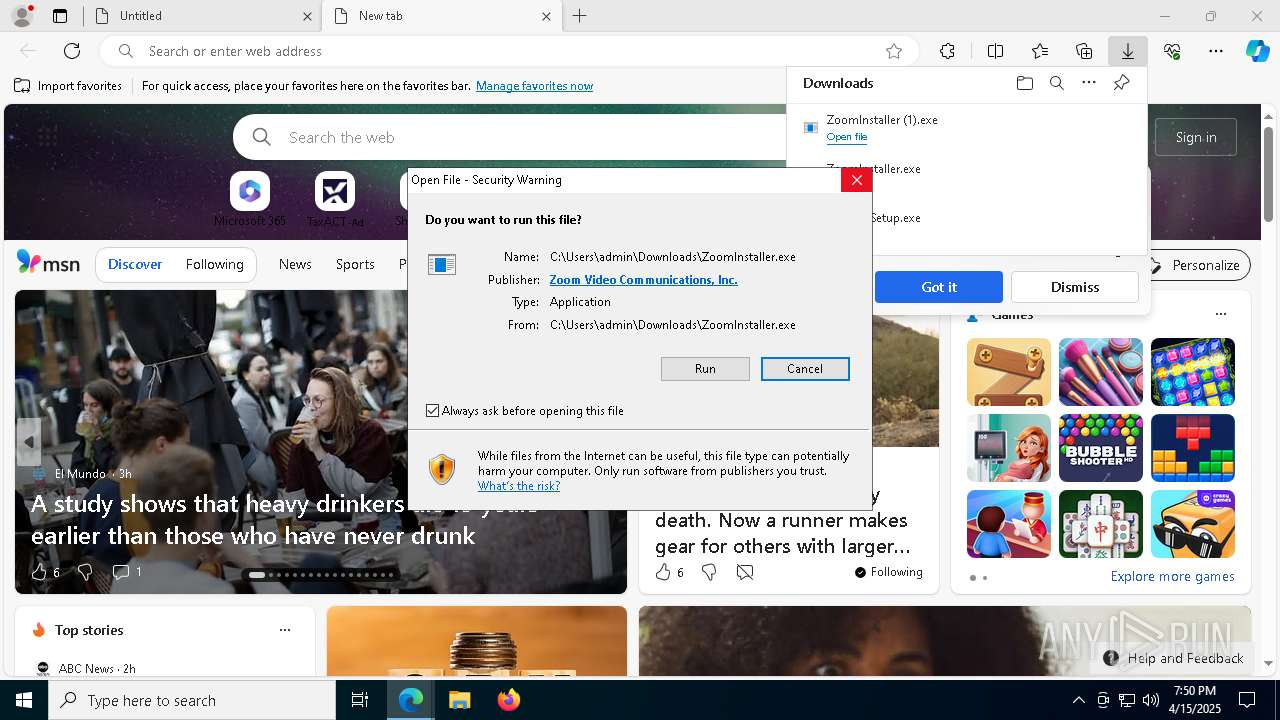Pin the Downloads panel
This screenshot has height=720, width=1280.
(x=1121, y=83)
